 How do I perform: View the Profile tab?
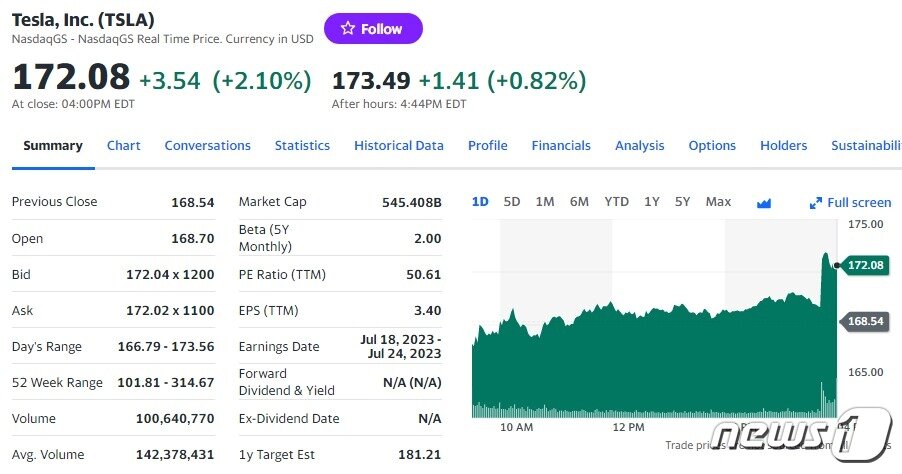(487, 146)
